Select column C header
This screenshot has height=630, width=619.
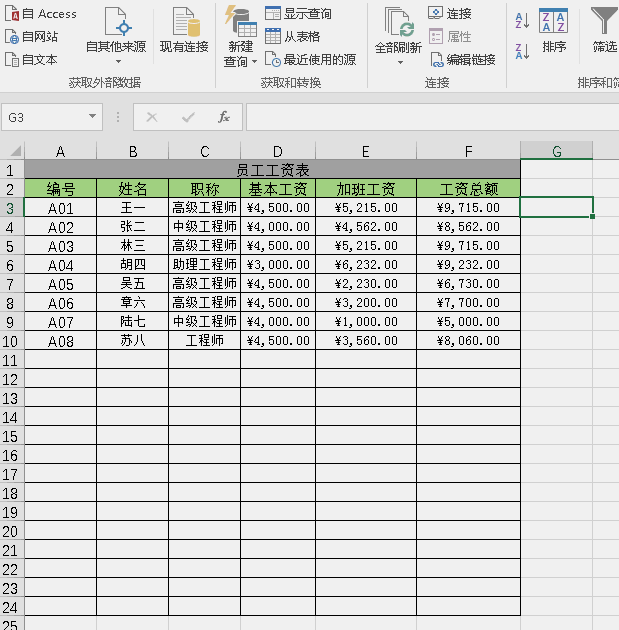(x=204, y=151)
